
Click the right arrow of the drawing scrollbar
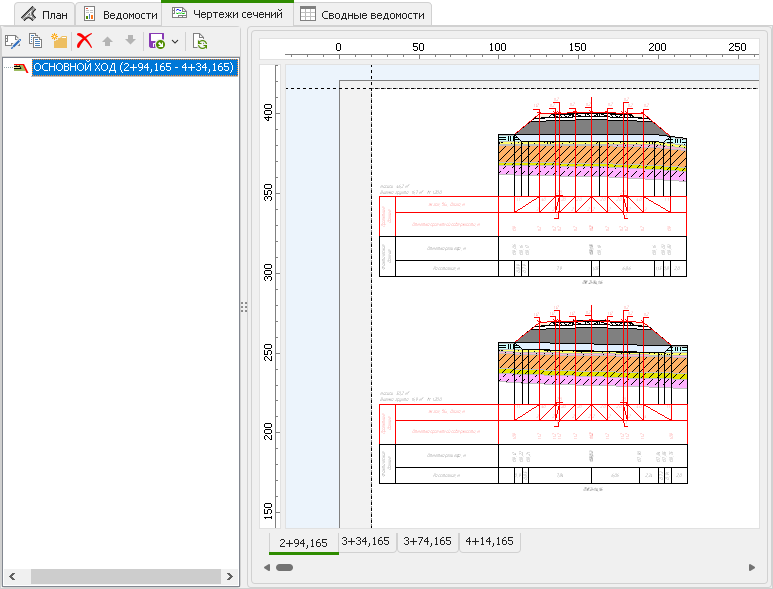(752, 568)
